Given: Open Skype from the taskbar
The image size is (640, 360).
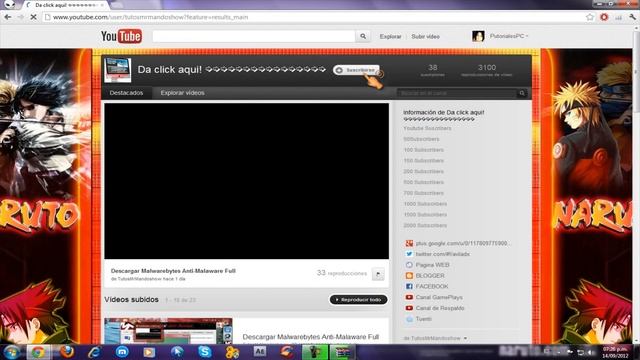Looking at the screenshot, I should click(x=204, y=352).
